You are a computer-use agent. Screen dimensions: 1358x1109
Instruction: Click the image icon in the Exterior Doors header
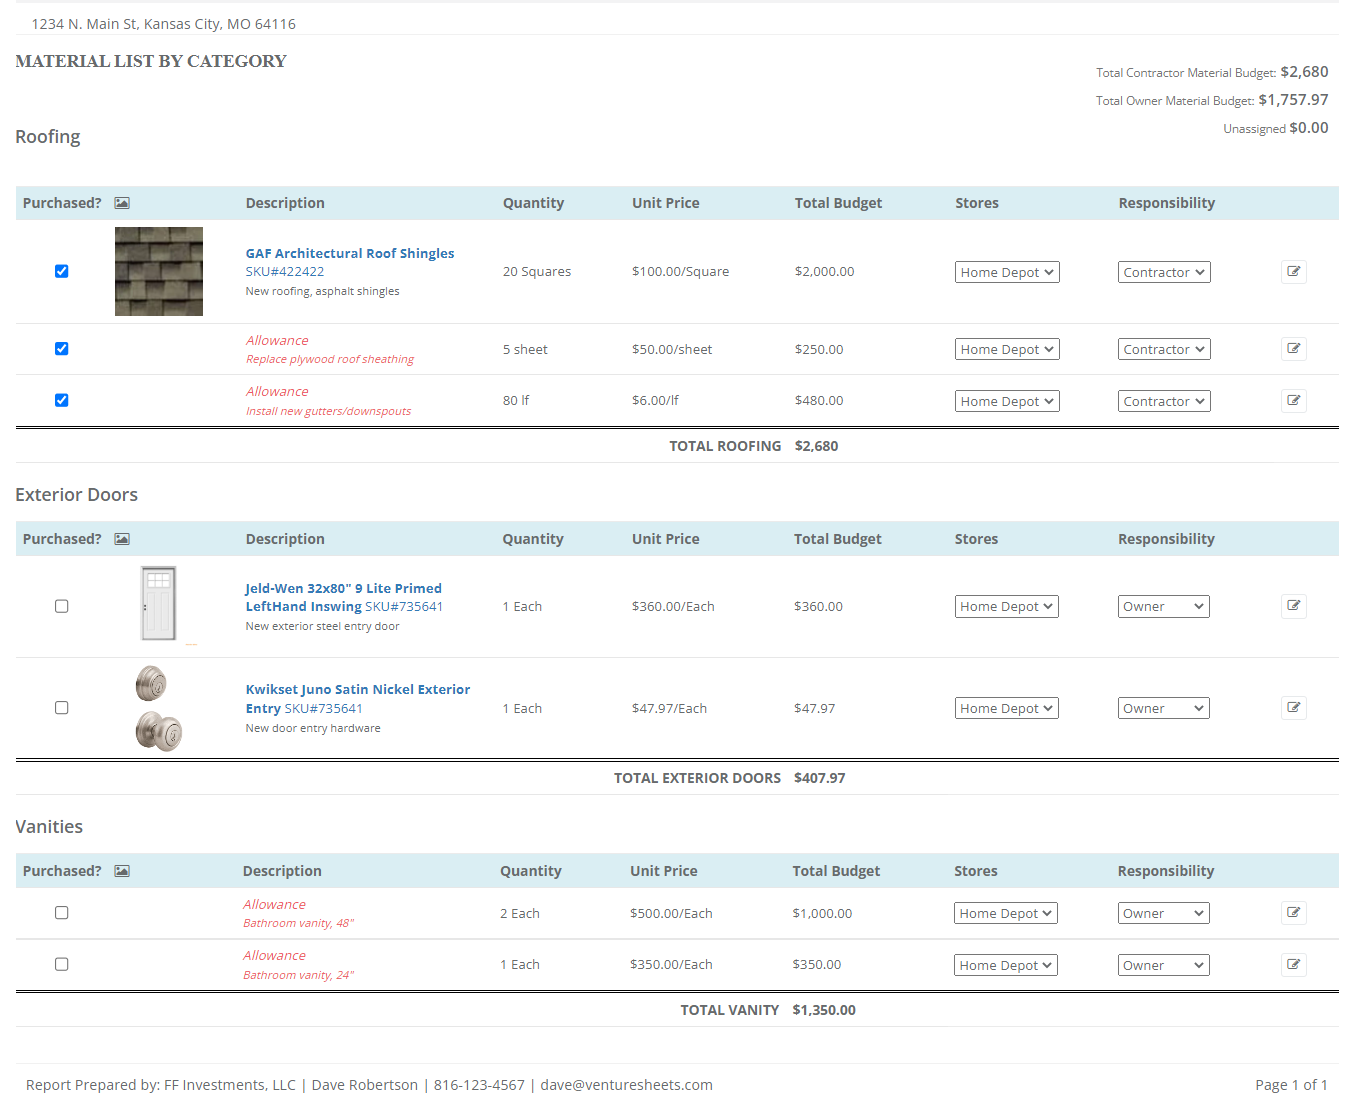coord(121,538)
